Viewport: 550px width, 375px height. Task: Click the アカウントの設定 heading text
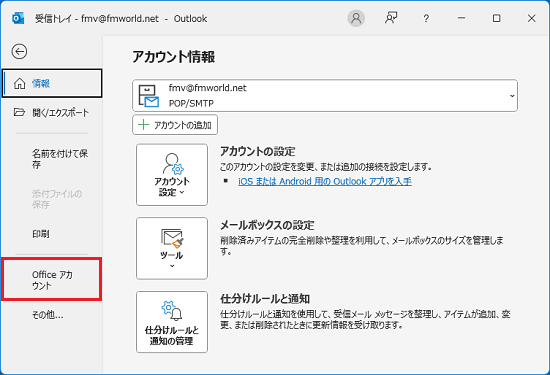(x=257, y=152)
